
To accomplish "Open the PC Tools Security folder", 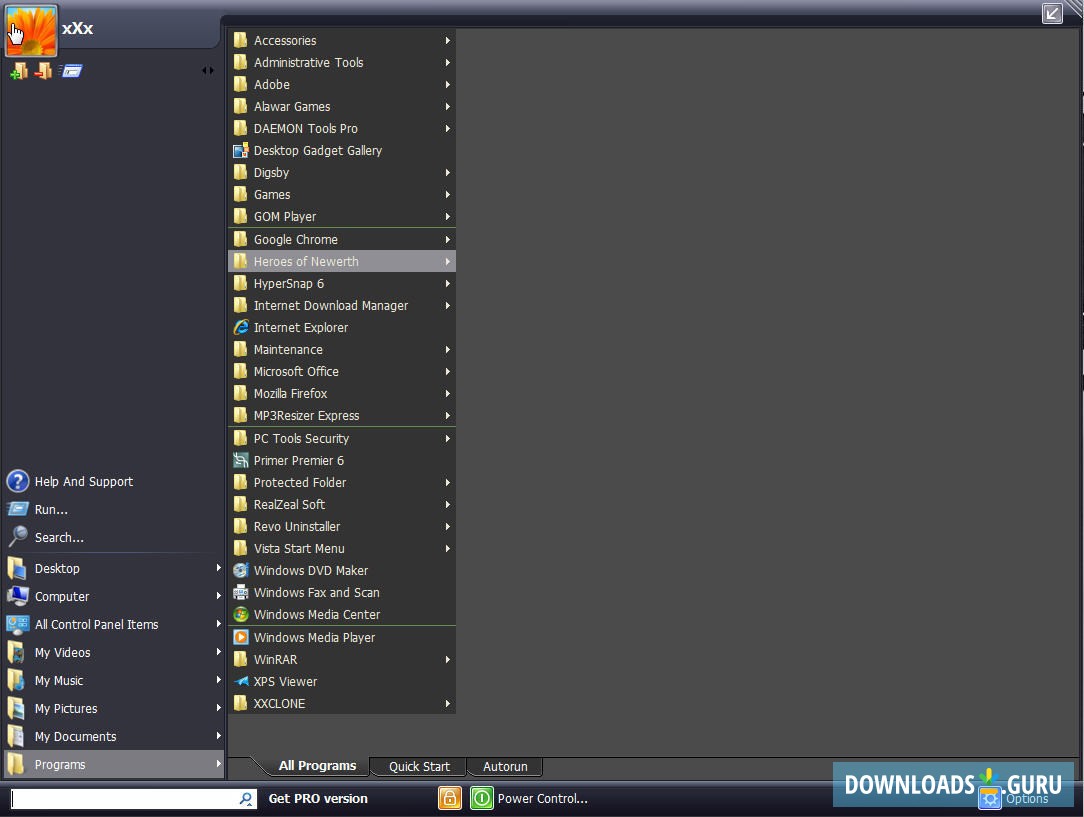I will pos(342,438).
